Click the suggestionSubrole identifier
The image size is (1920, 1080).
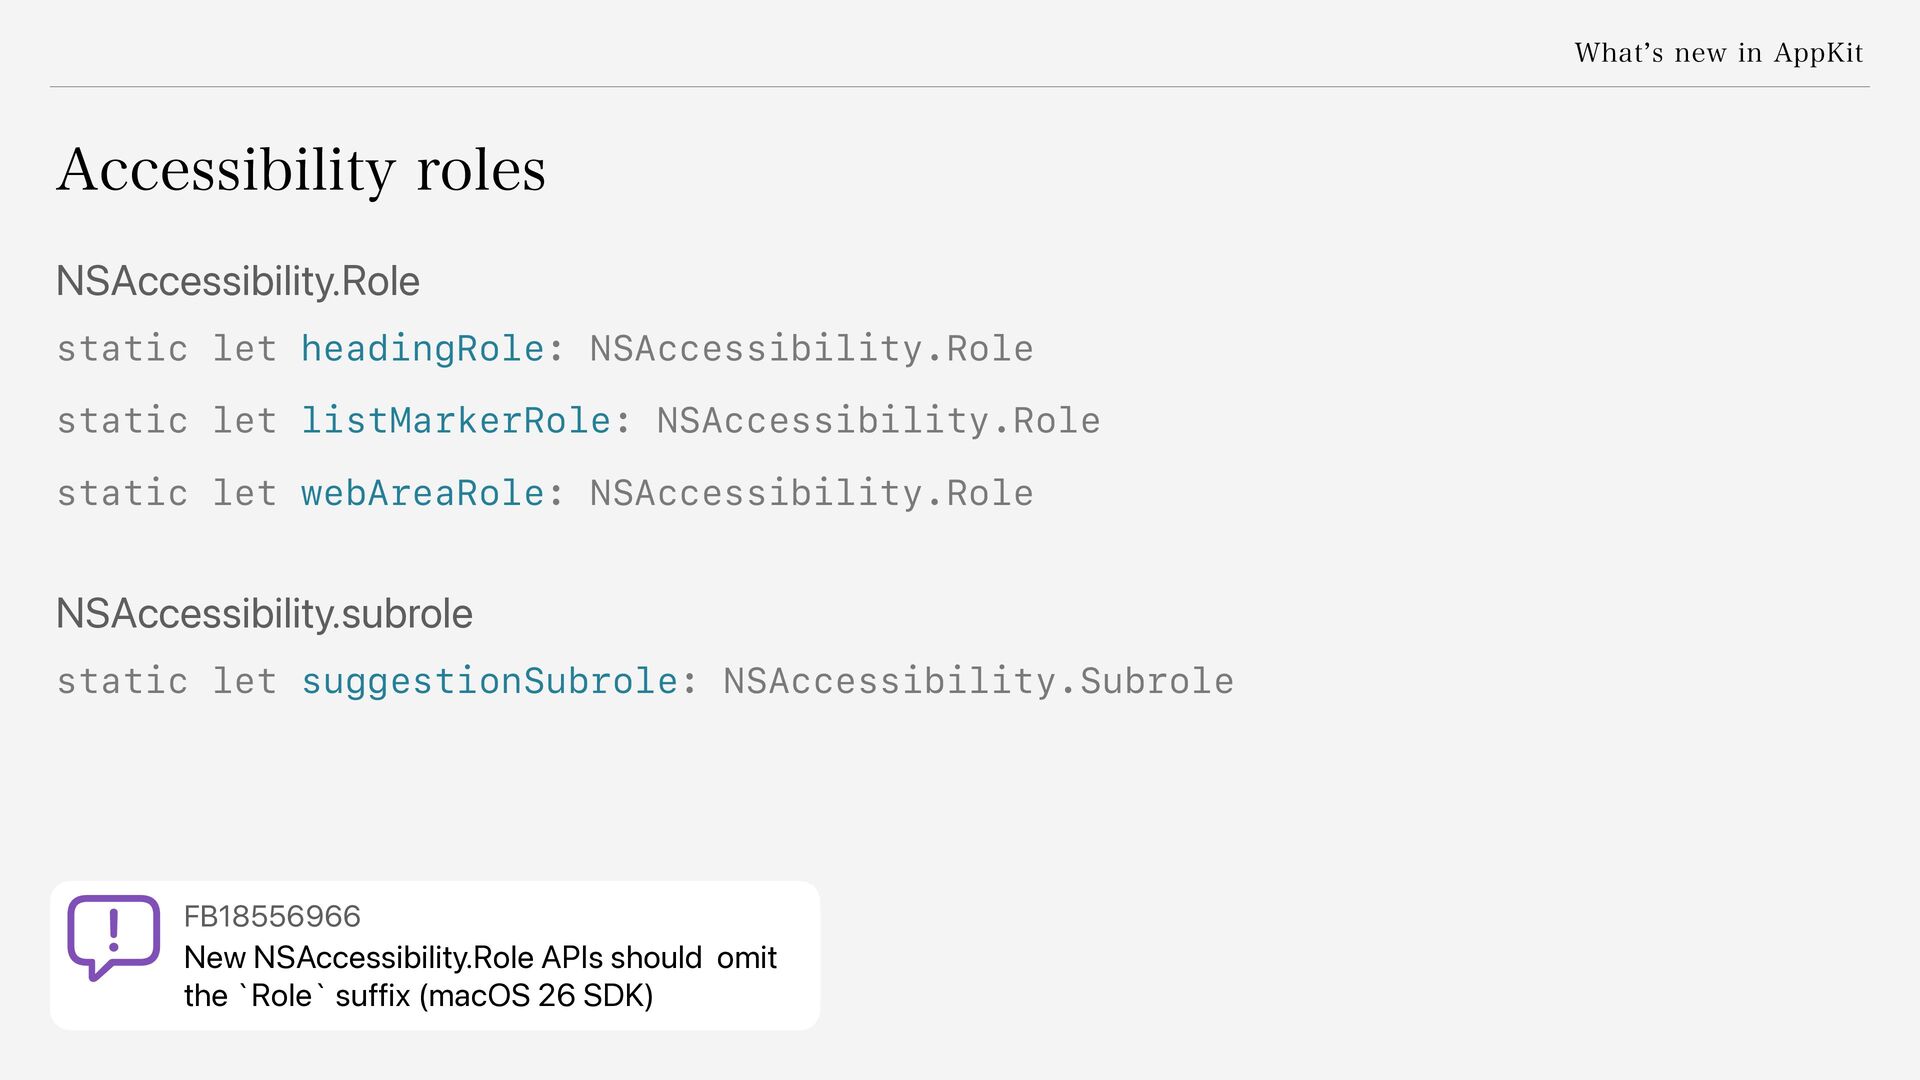(490, 681)
